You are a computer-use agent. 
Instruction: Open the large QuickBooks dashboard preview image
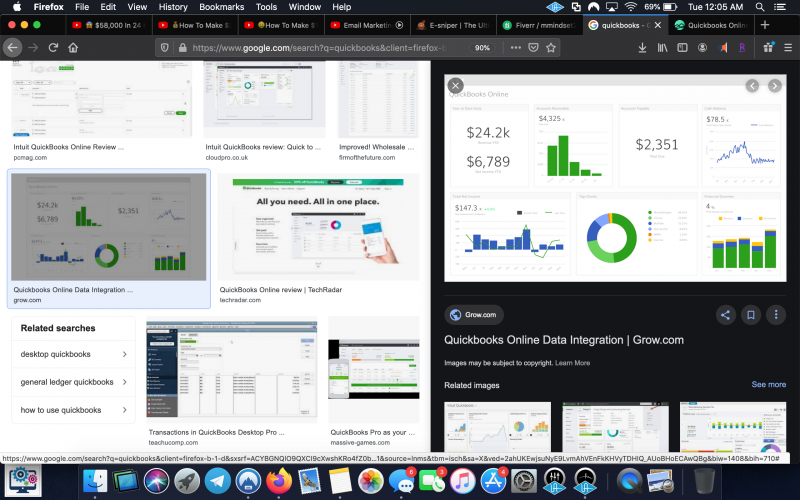(615, 178)
